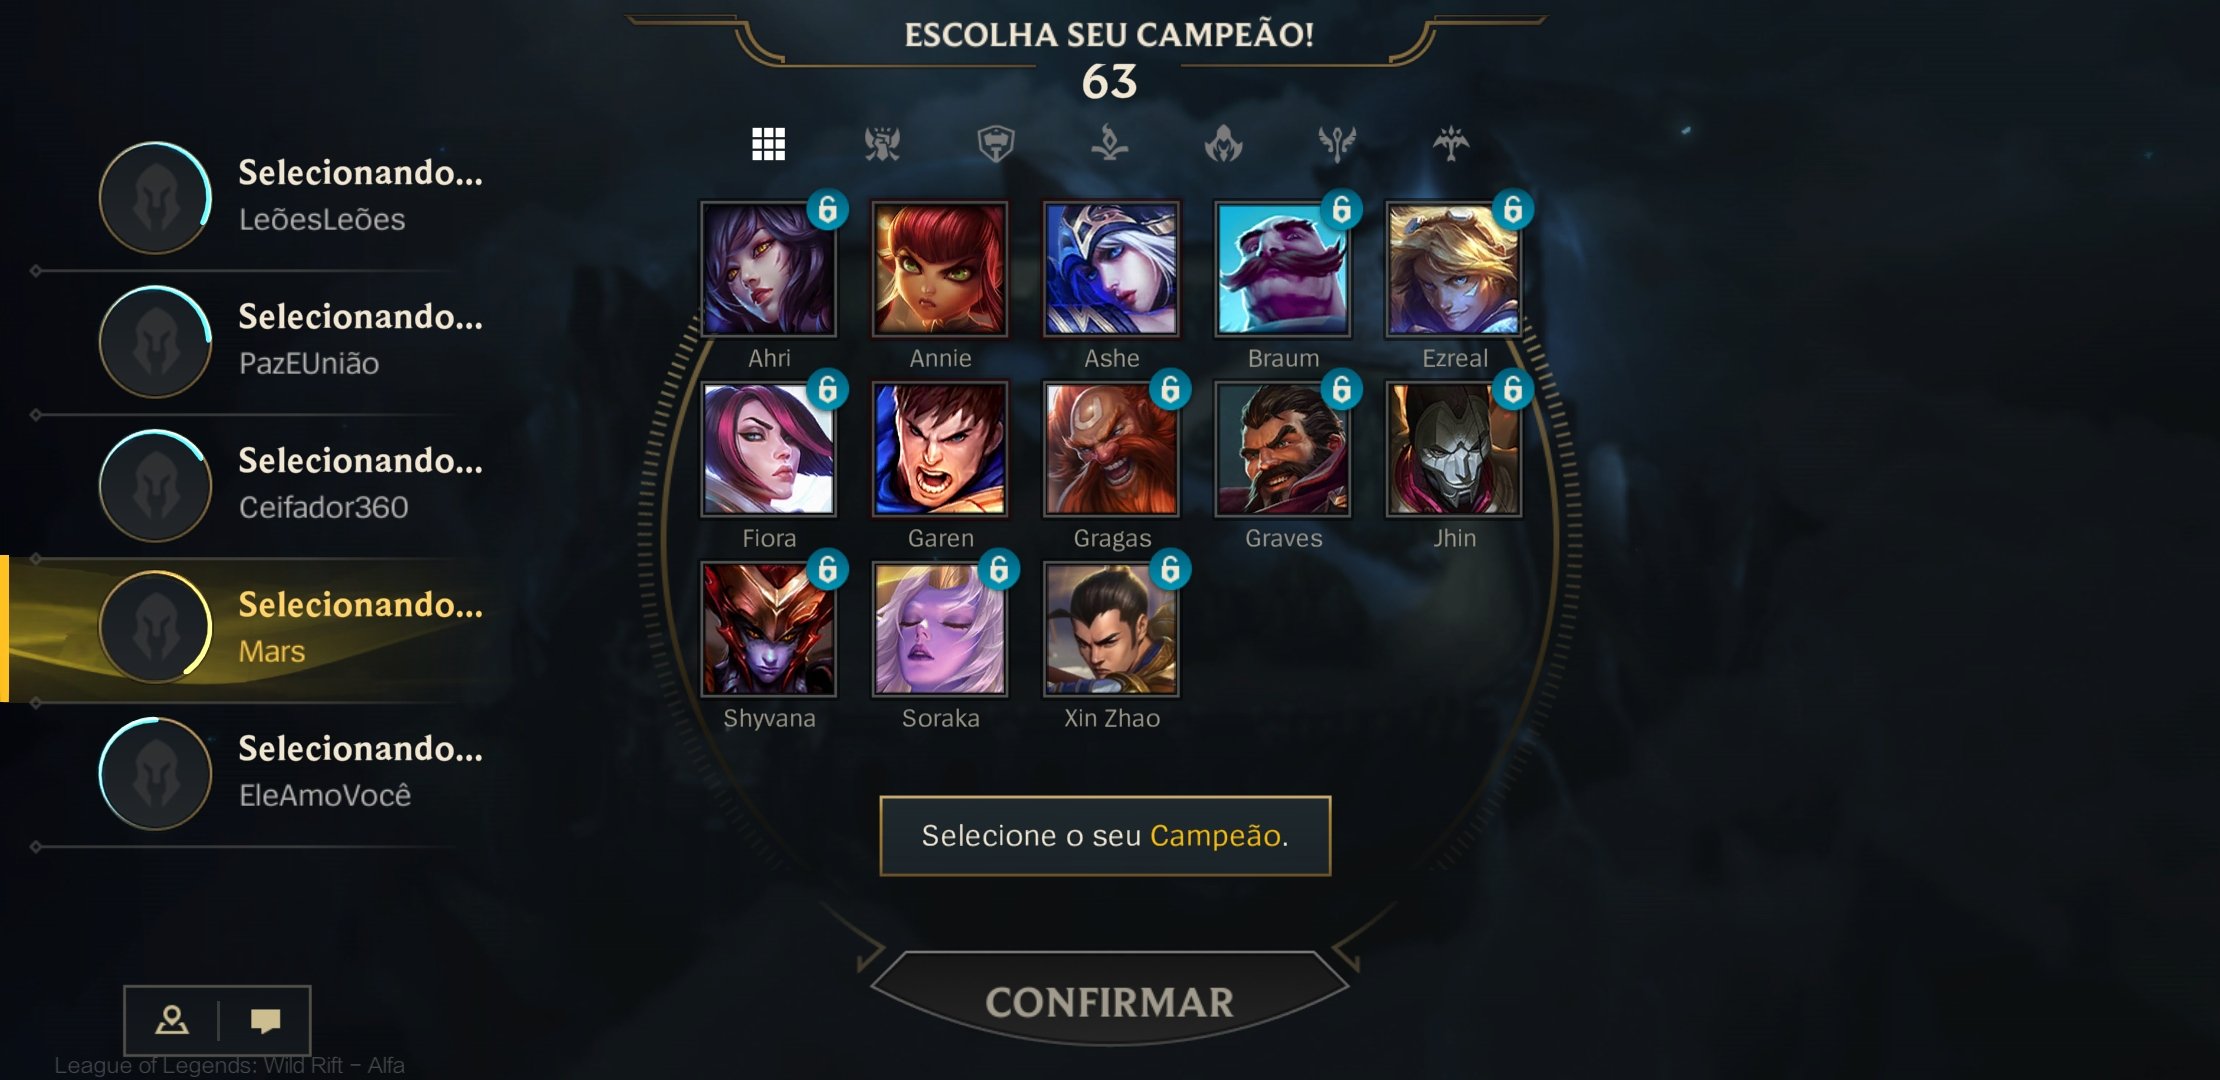Filter by fighter role icon
Screen dimensions: 2220x1080
(882, 144)
